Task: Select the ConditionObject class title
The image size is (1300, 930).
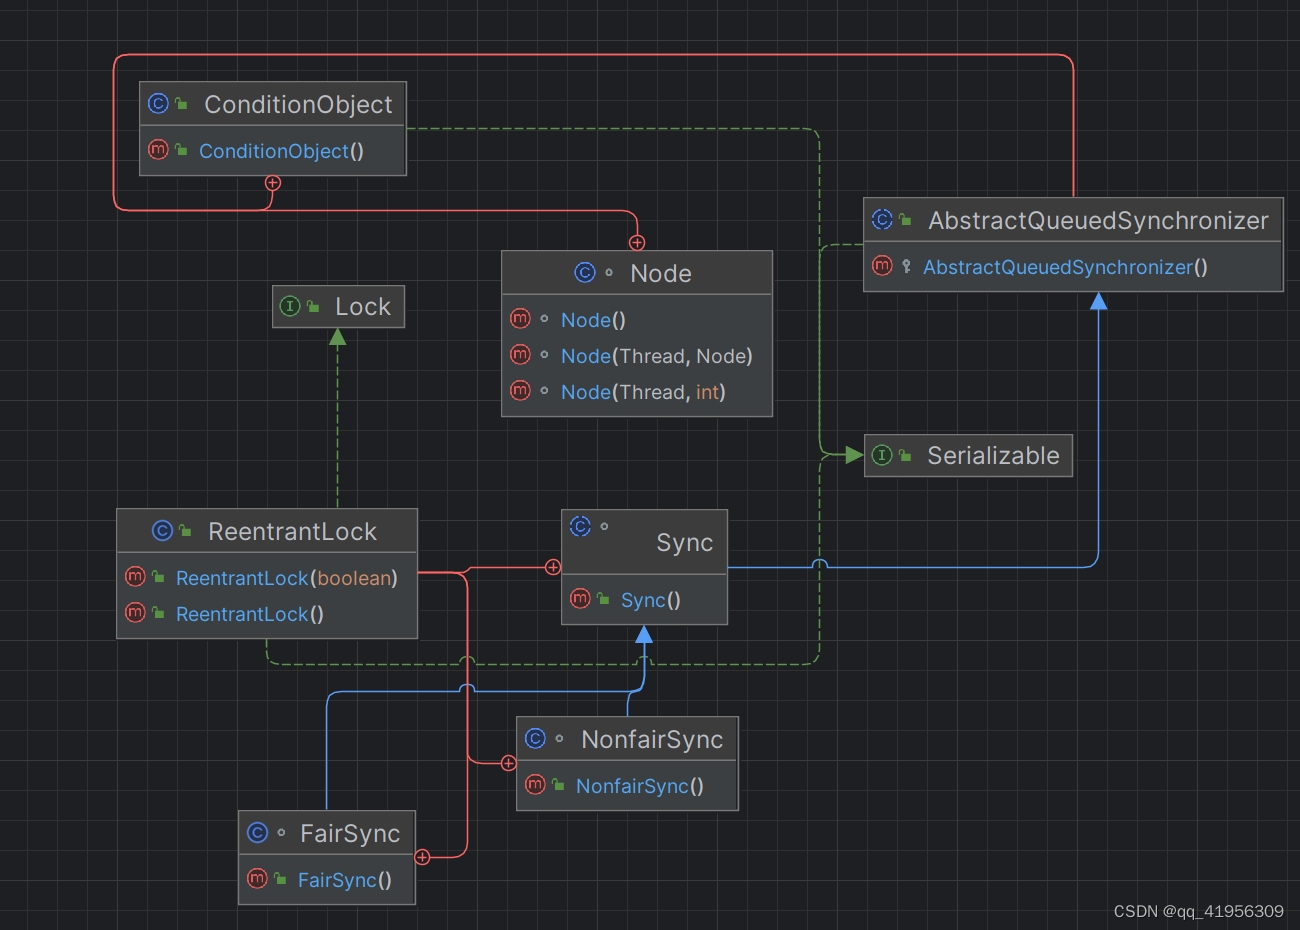Action: click(x=298, y=104)
